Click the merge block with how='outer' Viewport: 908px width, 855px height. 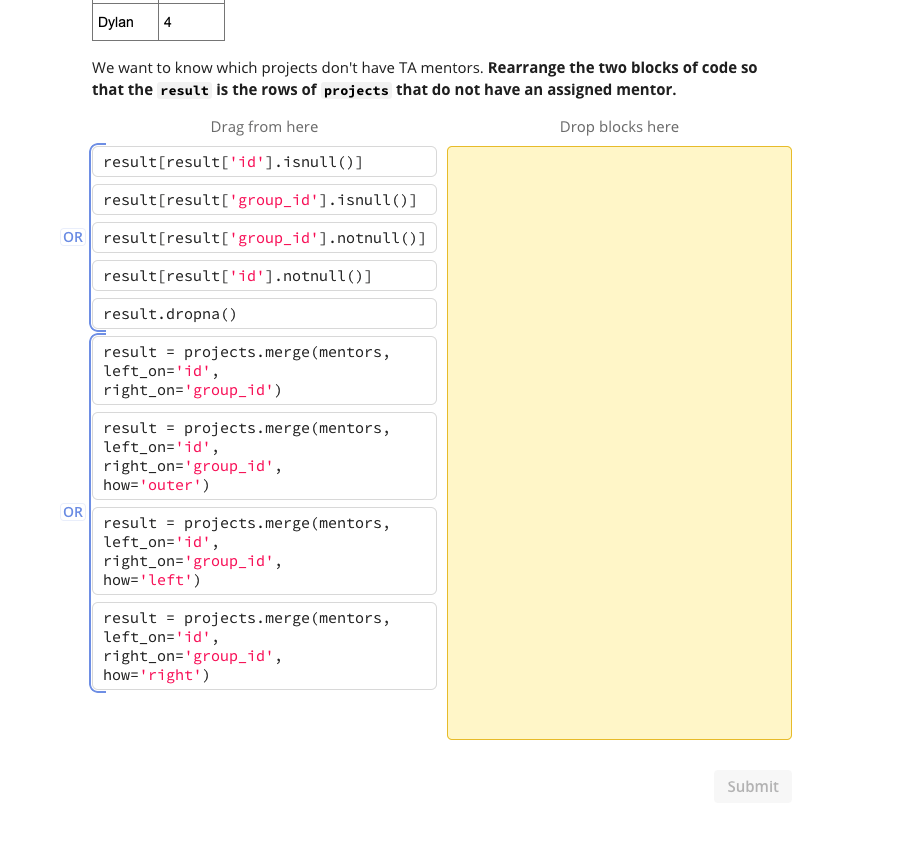[x=264, y=455]
